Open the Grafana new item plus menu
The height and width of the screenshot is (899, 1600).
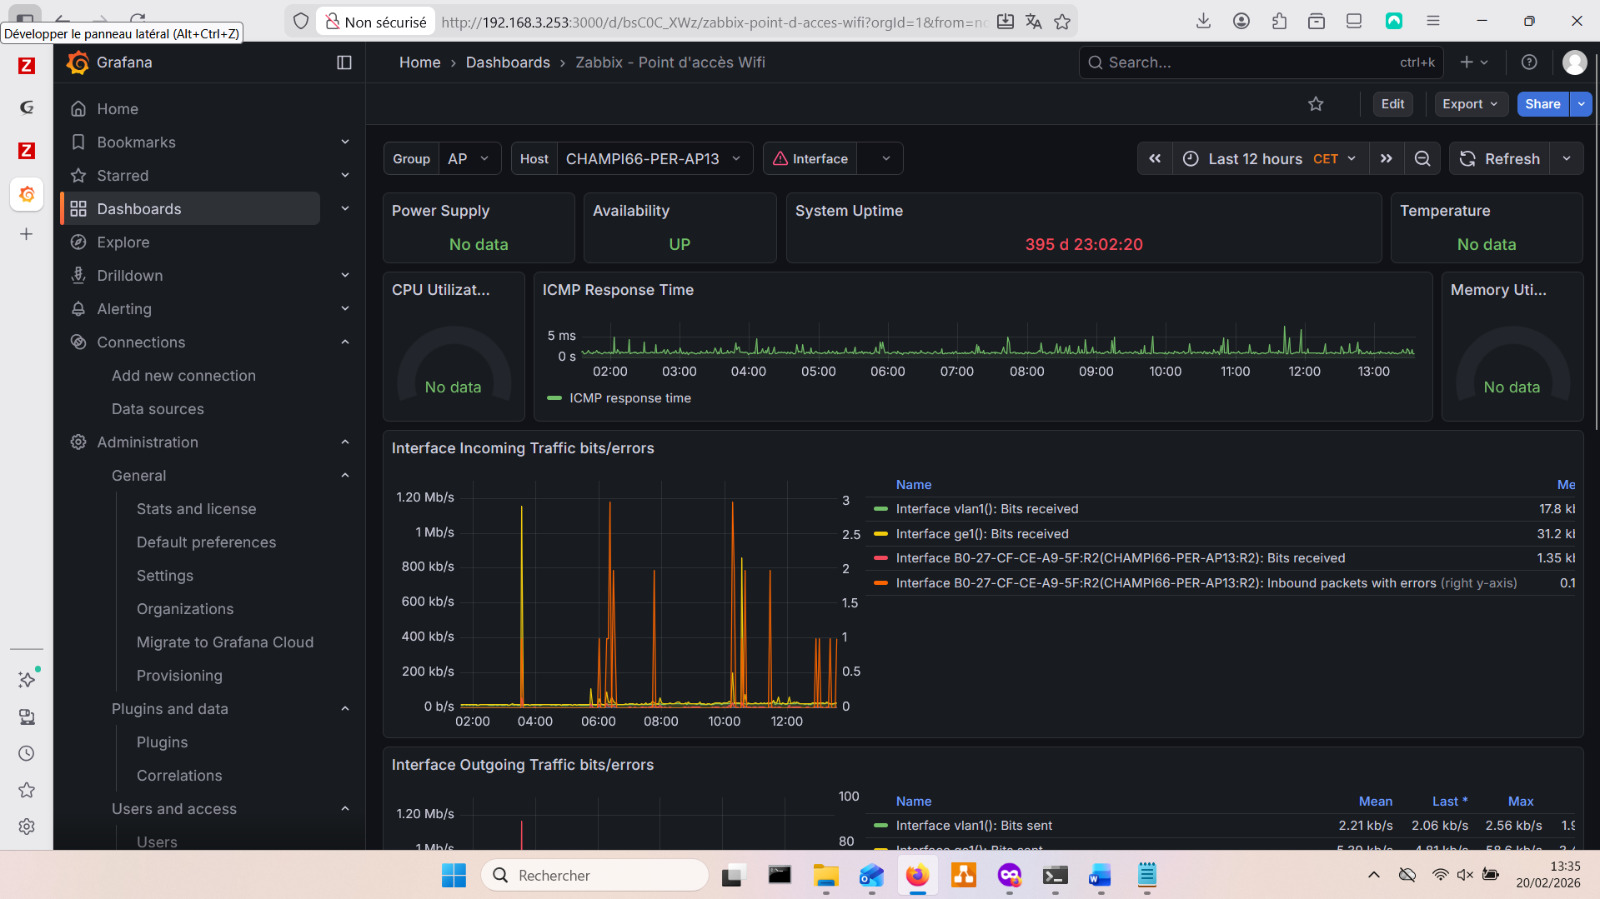click(x=1474, y=62)
